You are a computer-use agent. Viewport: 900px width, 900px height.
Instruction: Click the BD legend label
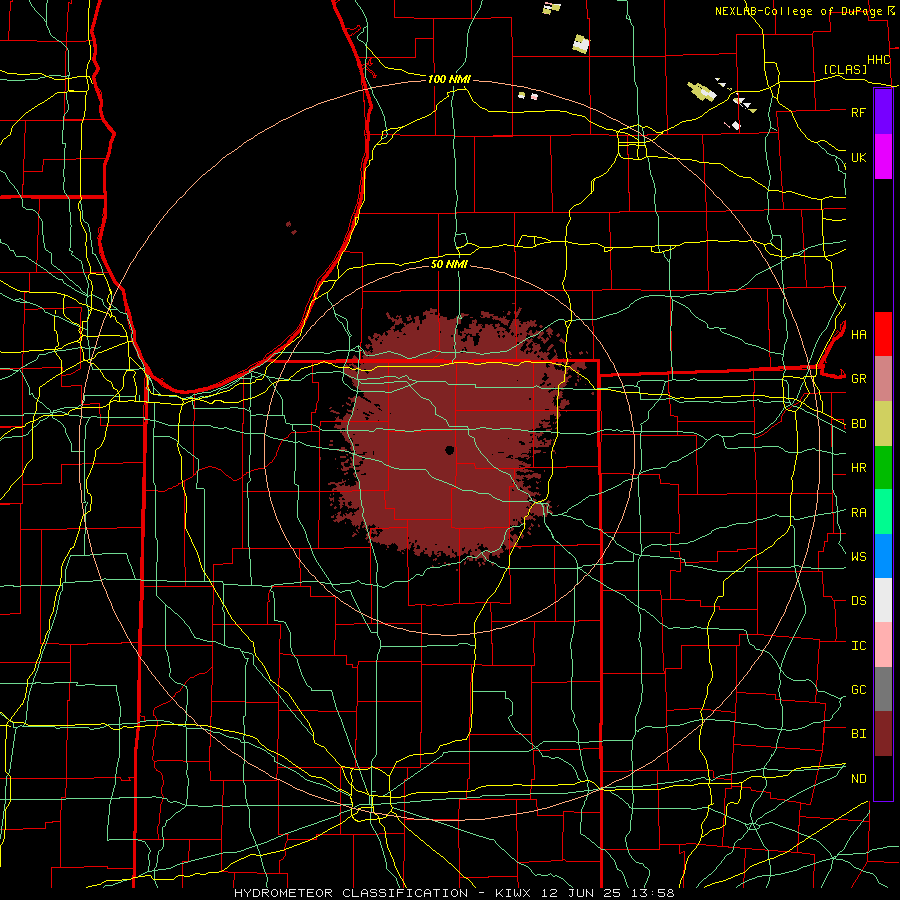tap(858, 424)
